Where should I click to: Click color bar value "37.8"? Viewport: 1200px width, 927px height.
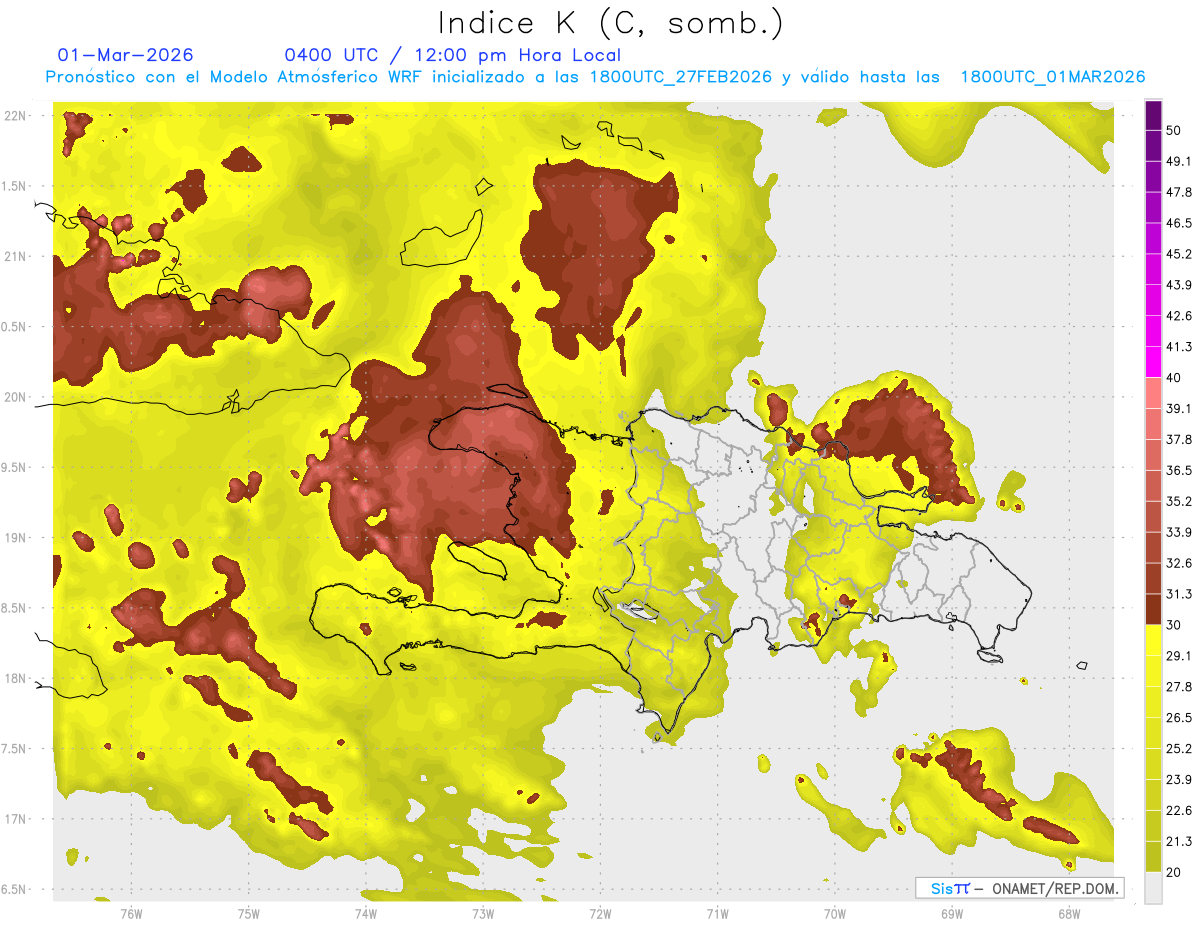[1179, 440]
